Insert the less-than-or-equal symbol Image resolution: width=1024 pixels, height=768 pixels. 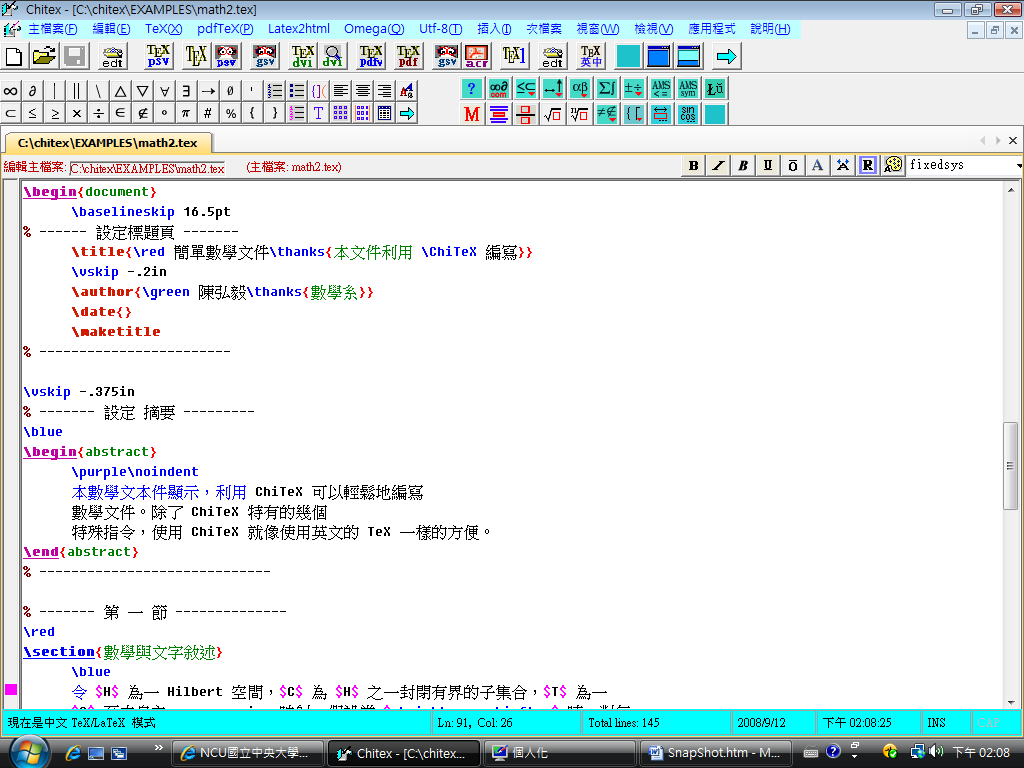[32, 113]
